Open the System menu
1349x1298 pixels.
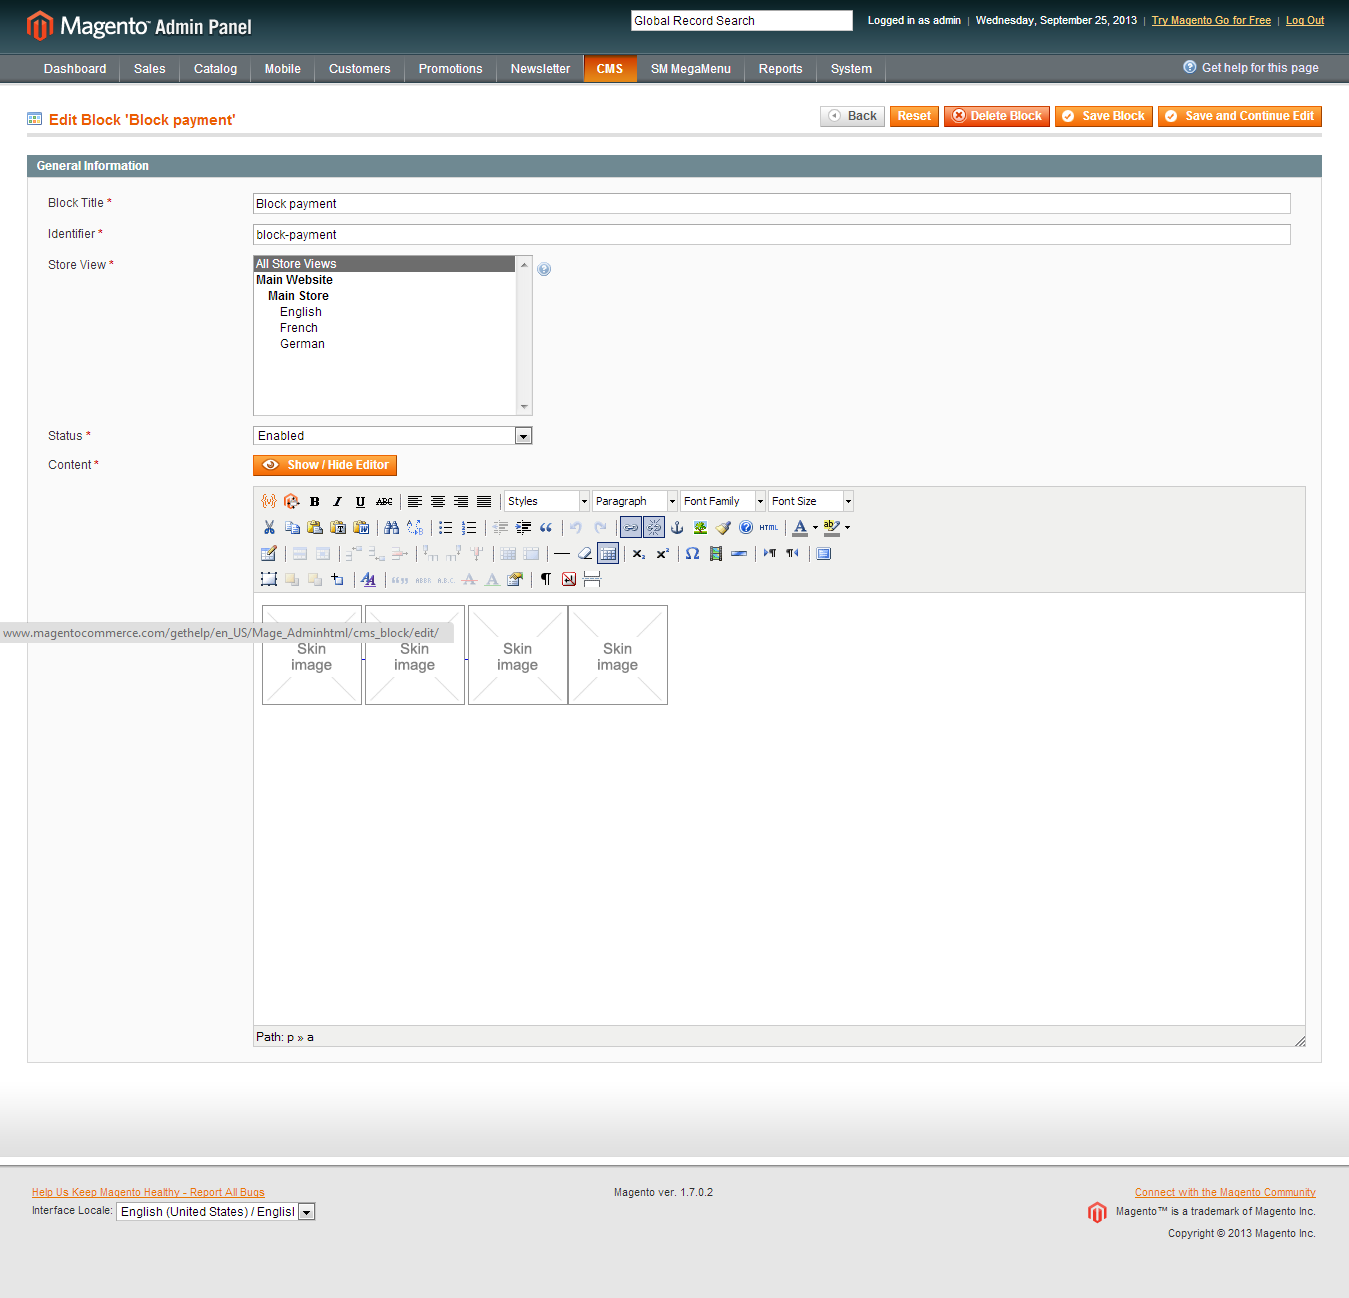tap(852, 69)
